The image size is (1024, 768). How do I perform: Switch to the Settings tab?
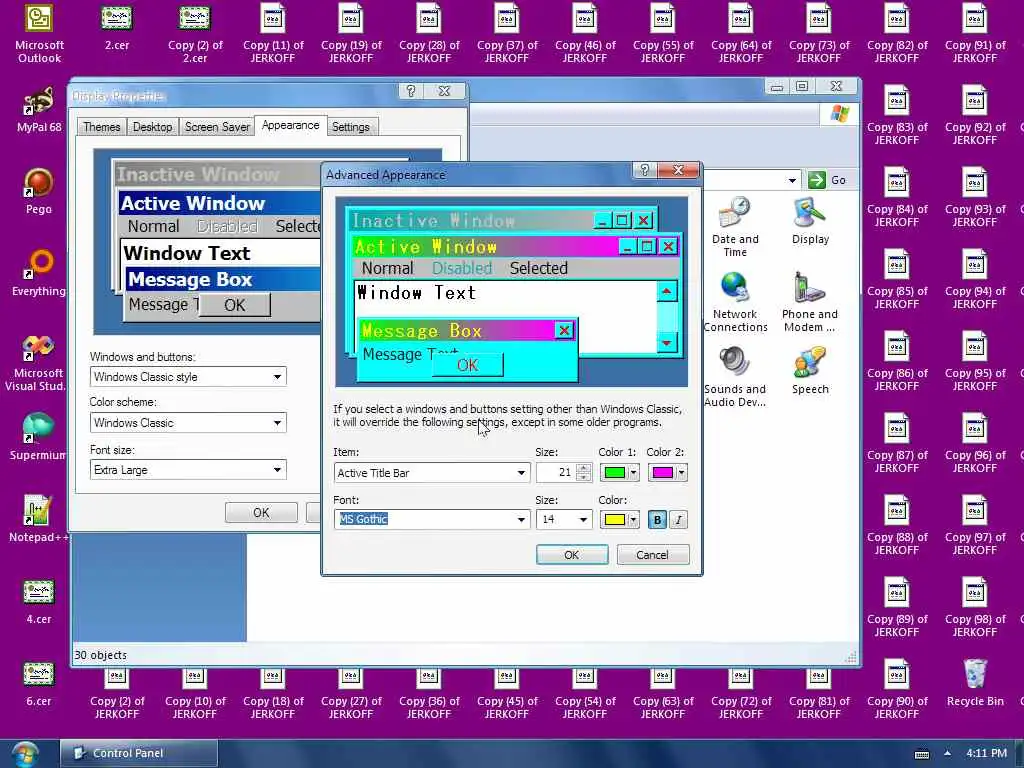point(351,127)
